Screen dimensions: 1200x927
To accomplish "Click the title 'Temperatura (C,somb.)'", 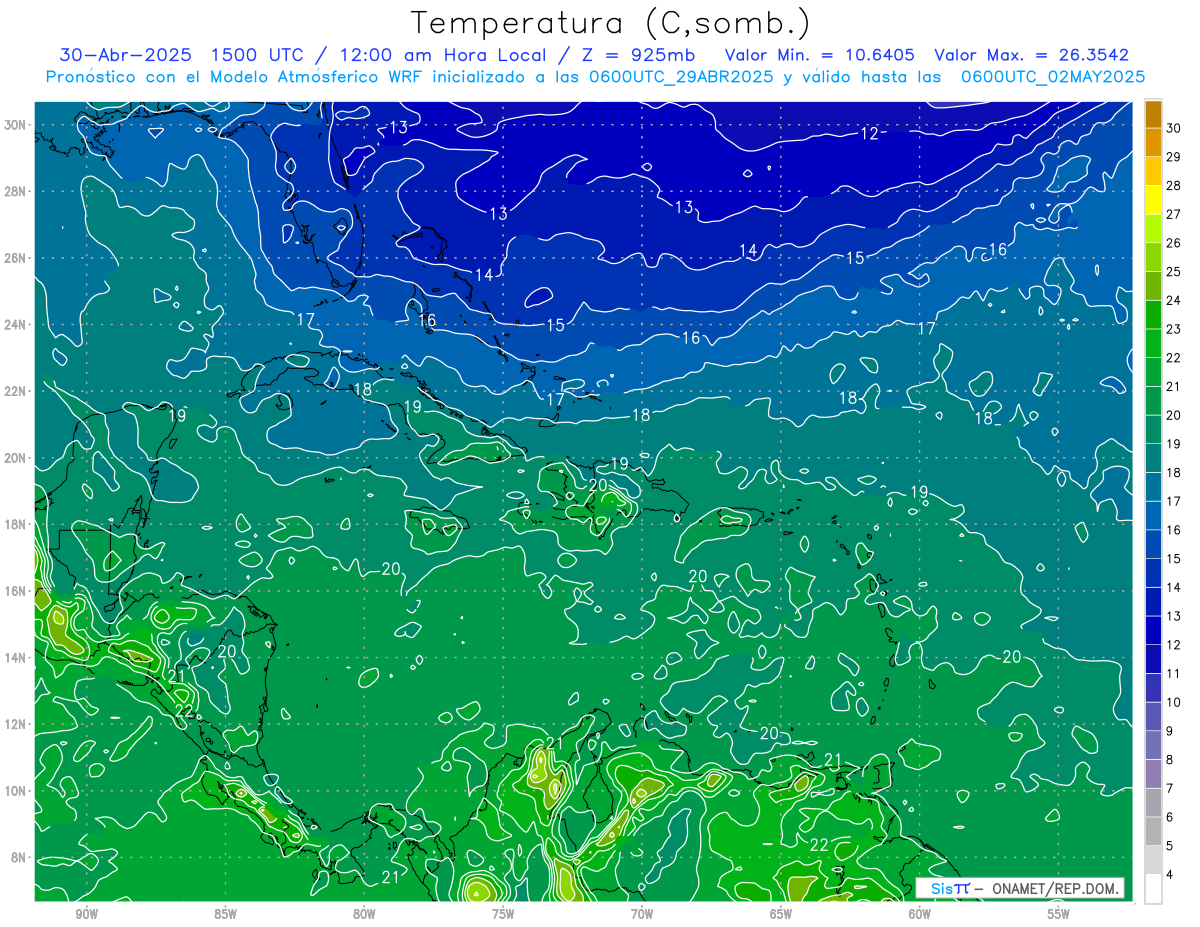I will coord(611,23).
